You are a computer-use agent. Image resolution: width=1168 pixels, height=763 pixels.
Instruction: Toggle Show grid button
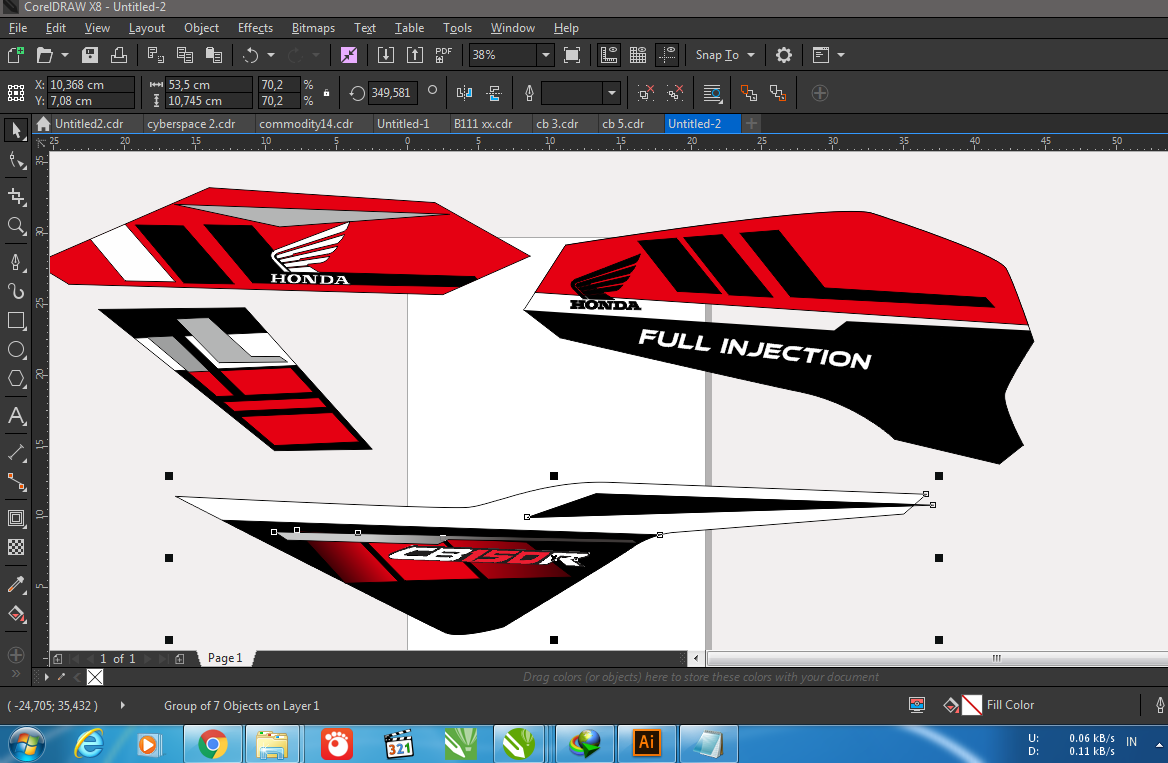[638, 55]
